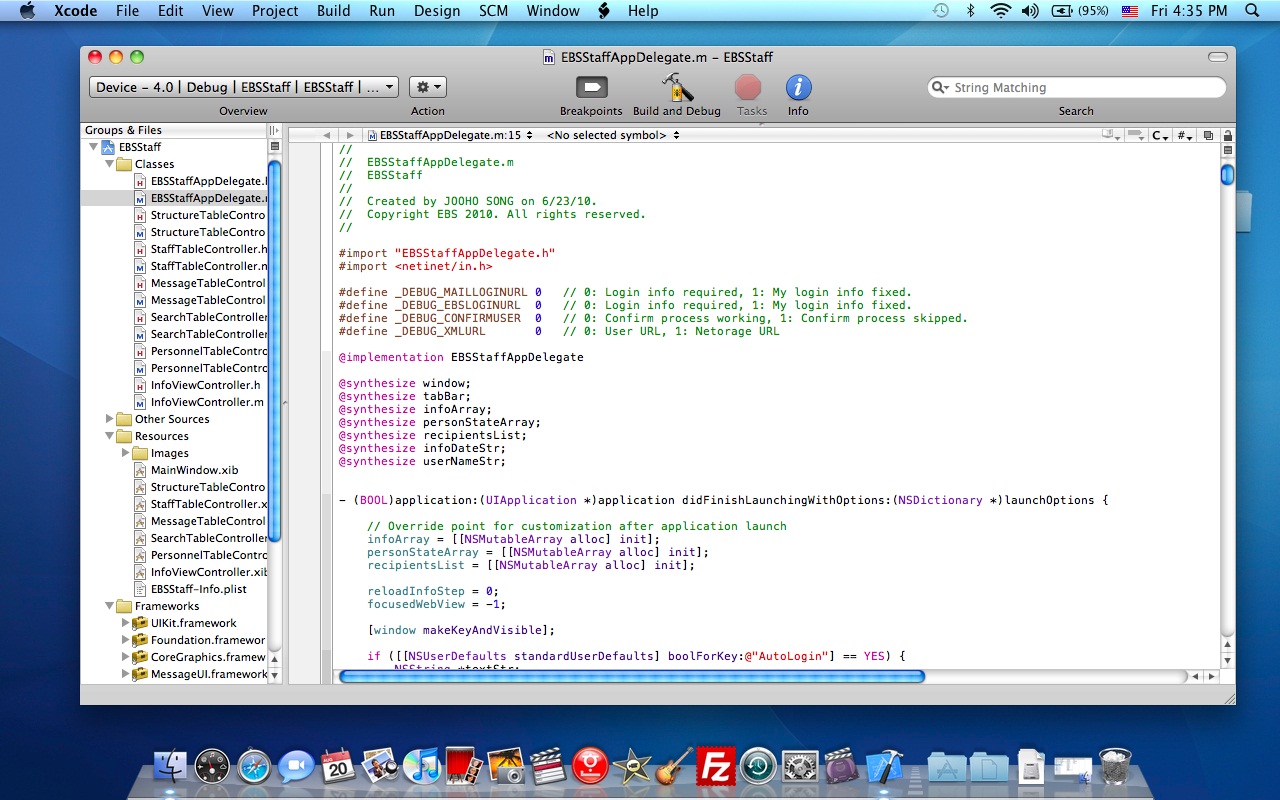The width and height of the screenshot is (1280, 800).
Task: Expand the Images folder under Resources
Action: [x=125, y=453]
